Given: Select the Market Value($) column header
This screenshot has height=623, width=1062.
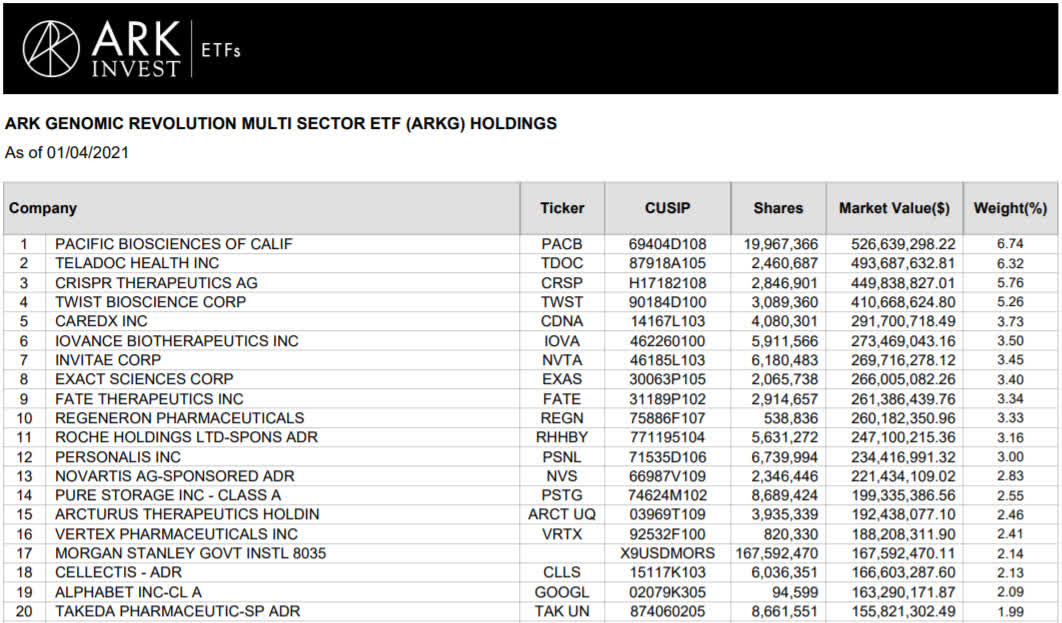Looking at the screenshot, I should (894, 209).
